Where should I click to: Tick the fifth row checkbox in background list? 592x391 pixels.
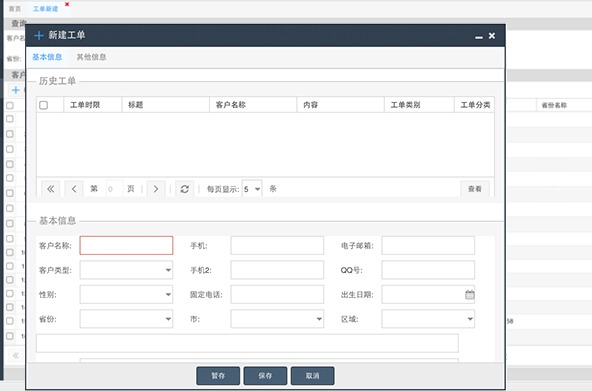tap(10, 178)
